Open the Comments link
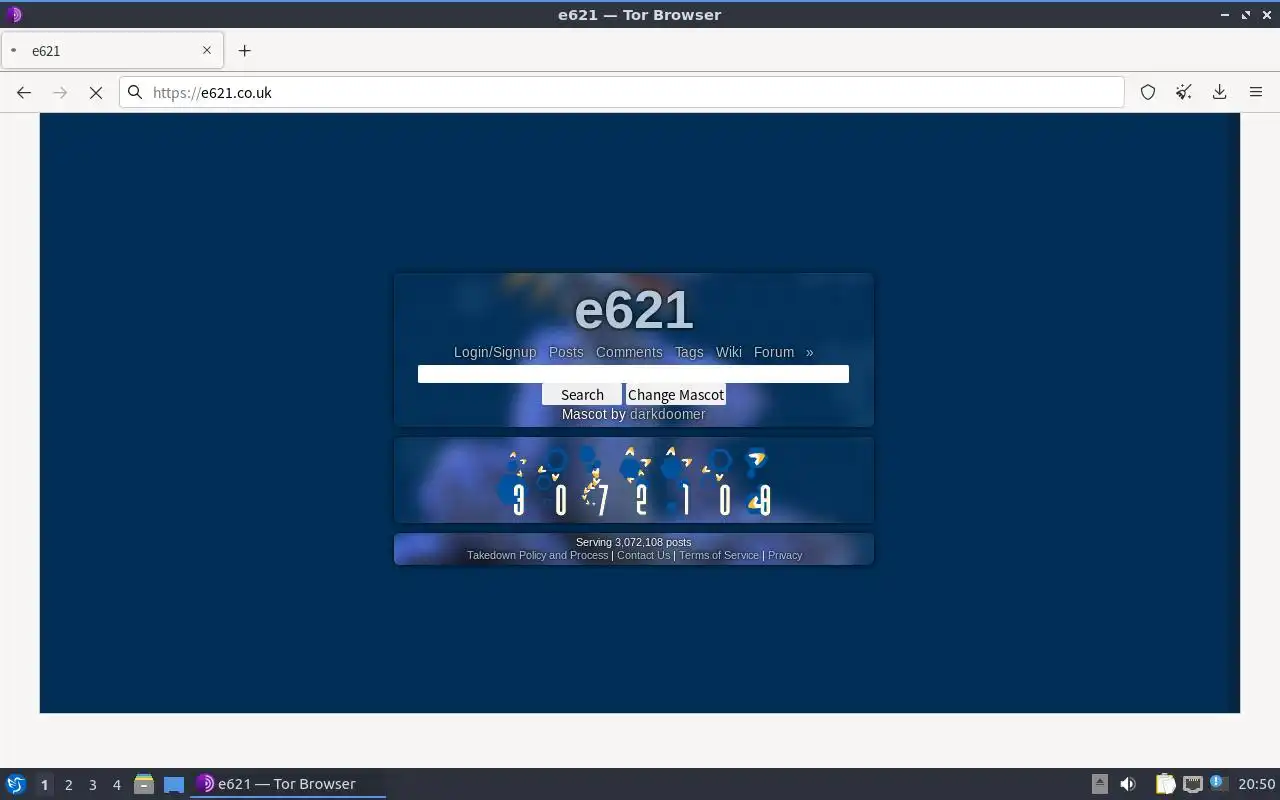The width and height of the screenshot is (1280, 800). pyautogui.click(x=629, y=352)
